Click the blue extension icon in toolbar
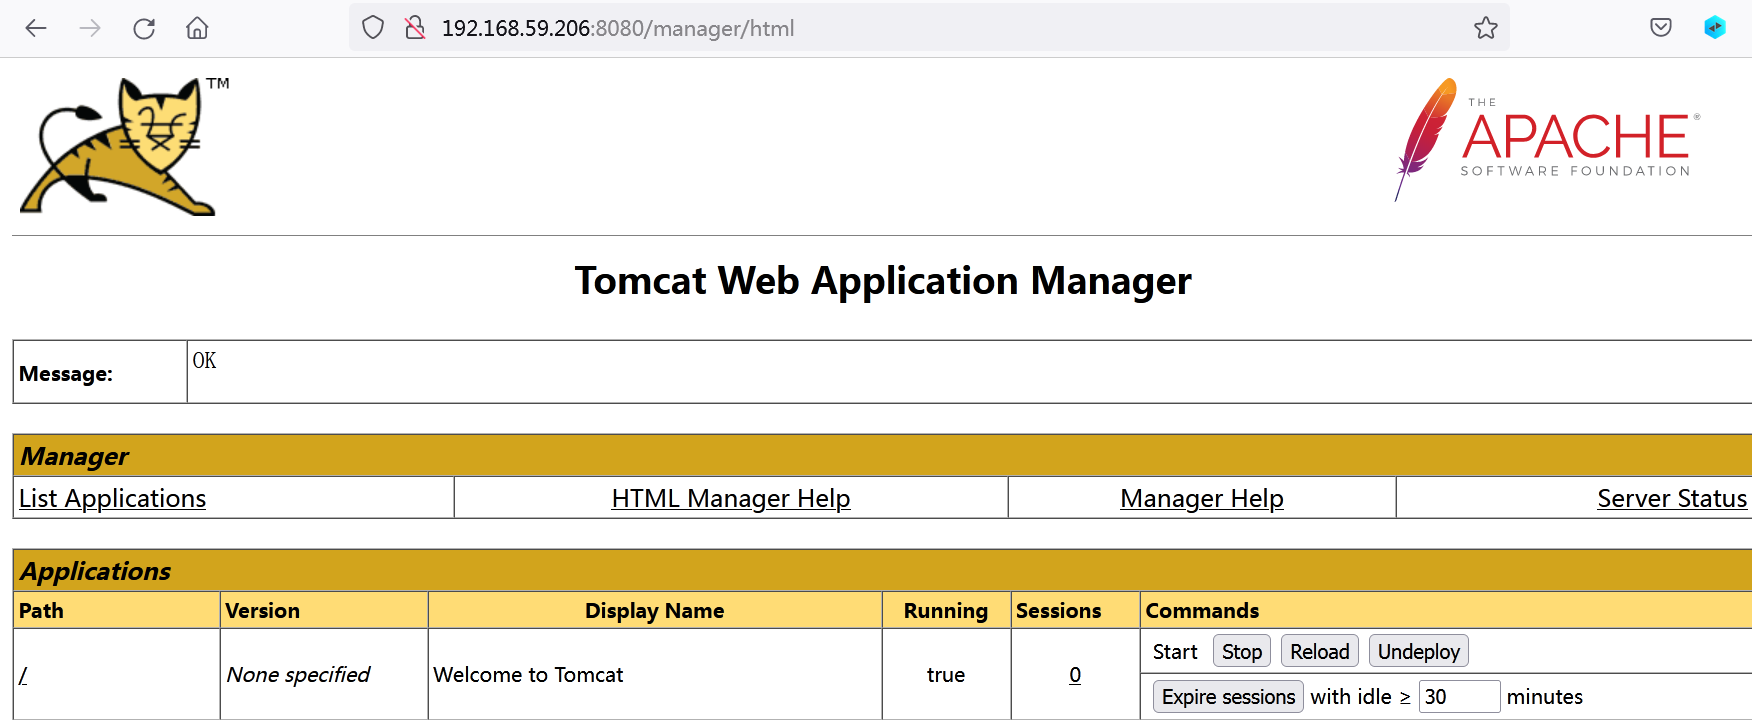The image size is (1752, 720). (x=1715, y=28)
